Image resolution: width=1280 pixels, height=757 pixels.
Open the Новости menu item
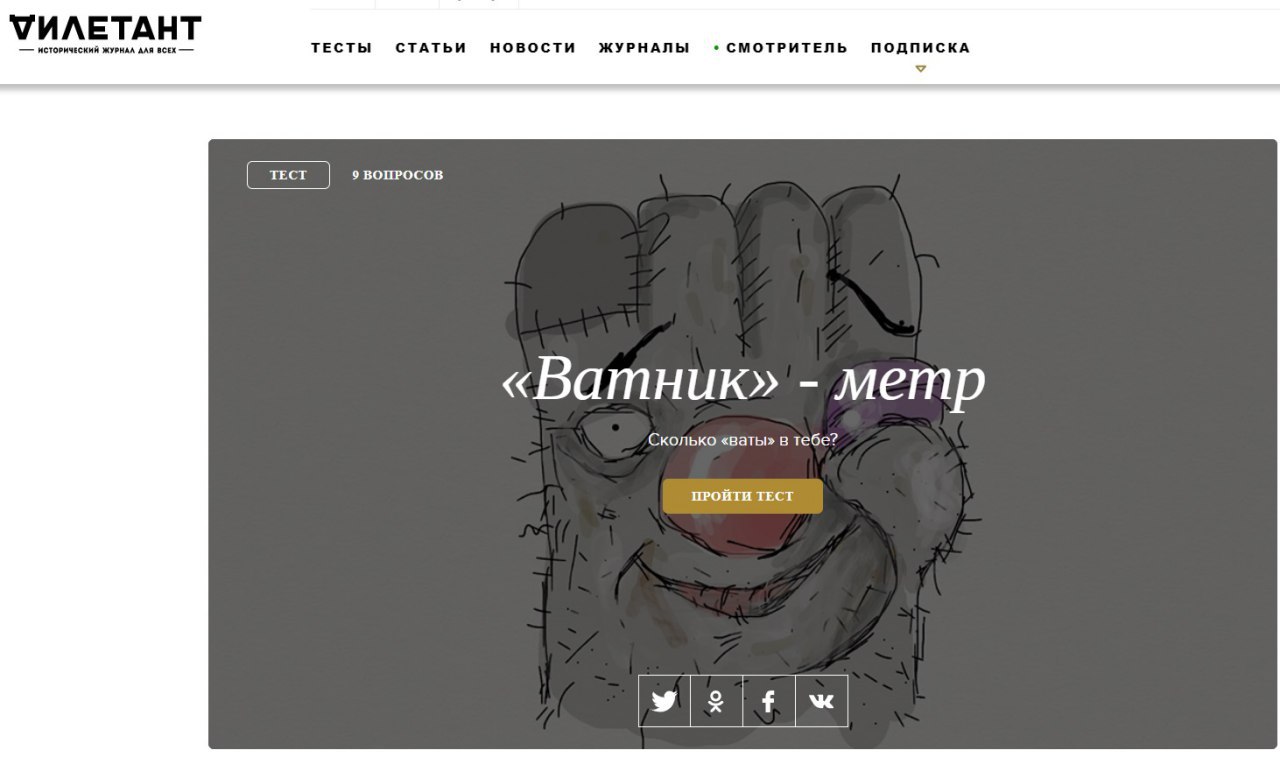tap(533, 48)
